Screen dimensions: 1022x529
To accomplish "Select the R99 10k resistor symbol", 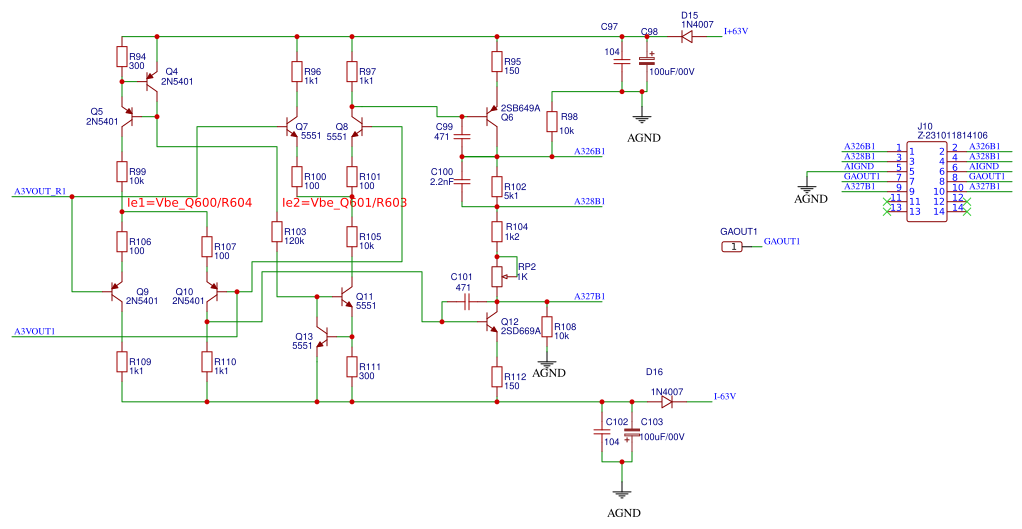I will click(x=122, y=171).
